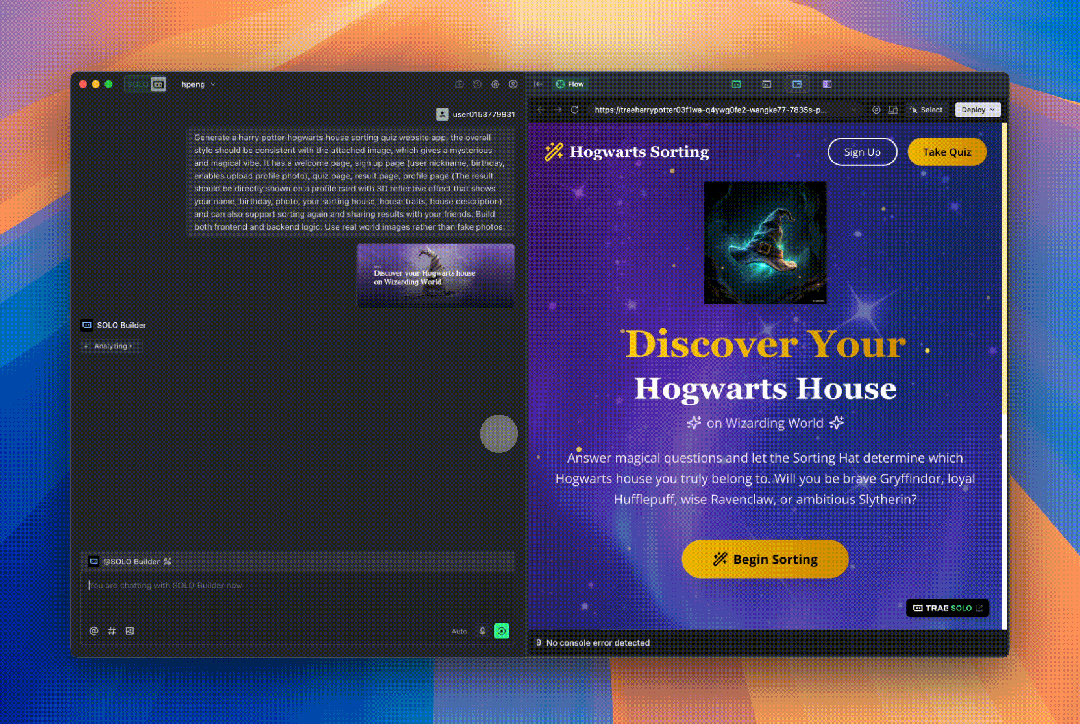Click the Sorting Hat image
The image size is (1080, 724).
[765, 242]
